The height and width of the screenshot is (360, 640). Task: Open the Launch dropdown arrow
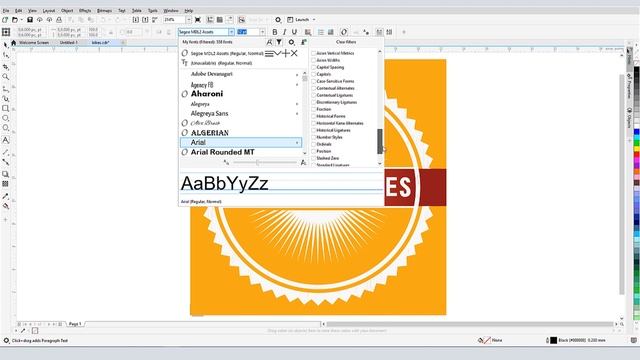coord(314,20)
